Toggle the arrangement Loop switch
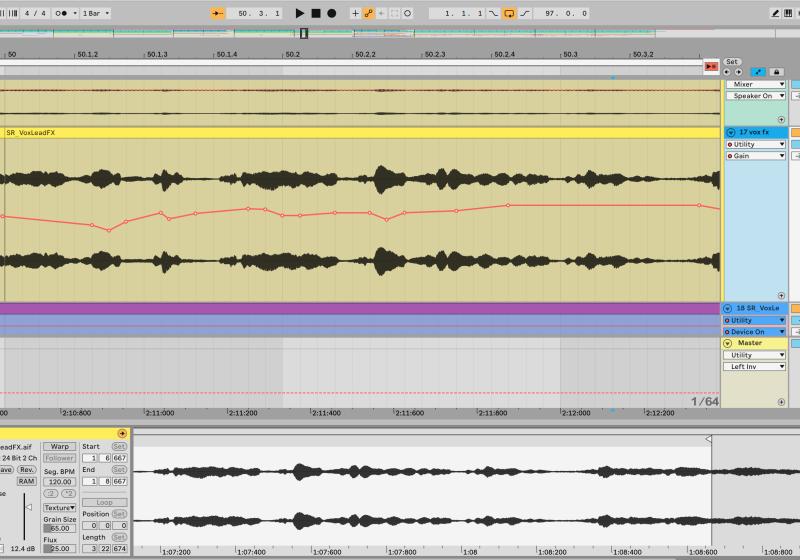 click(x=509, y=13)
